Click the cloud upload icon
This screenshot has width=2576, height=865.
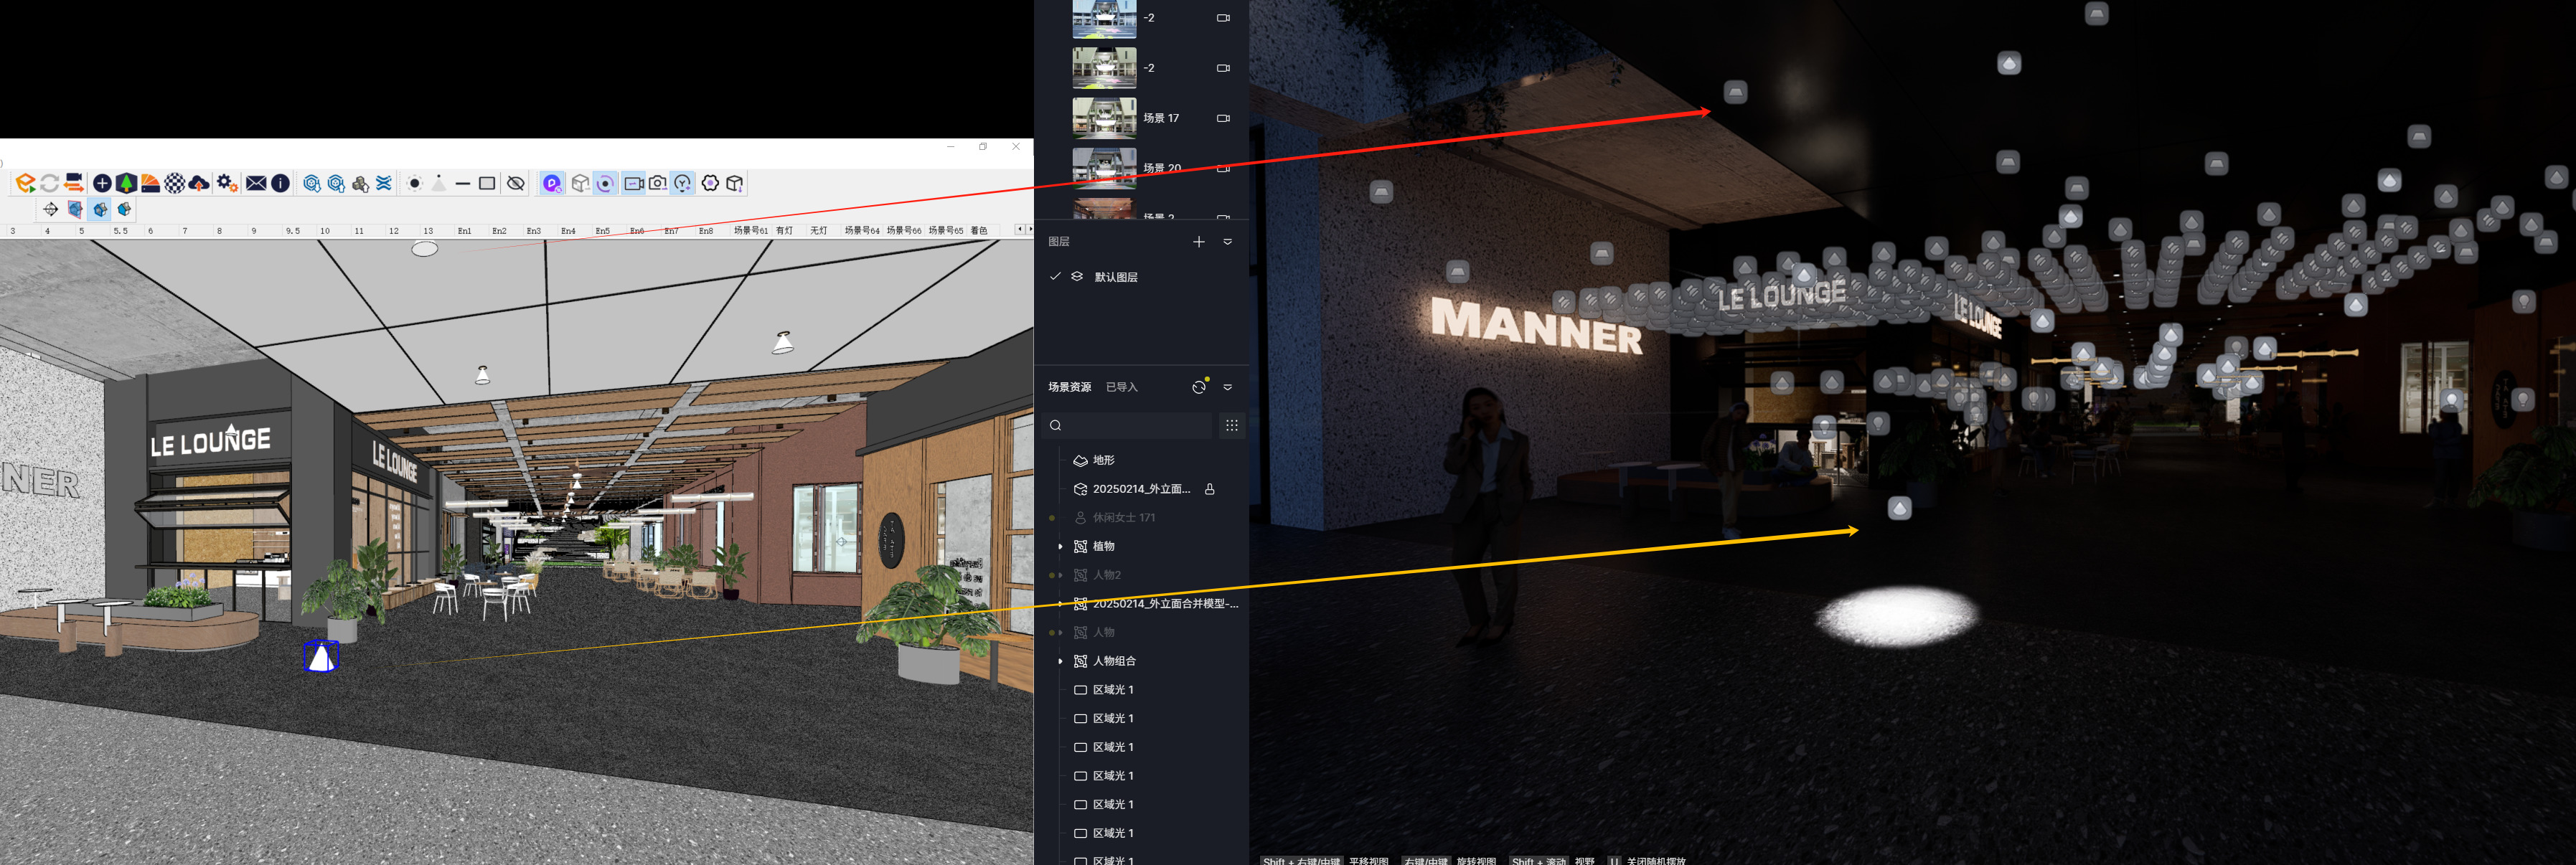(199, 183)
